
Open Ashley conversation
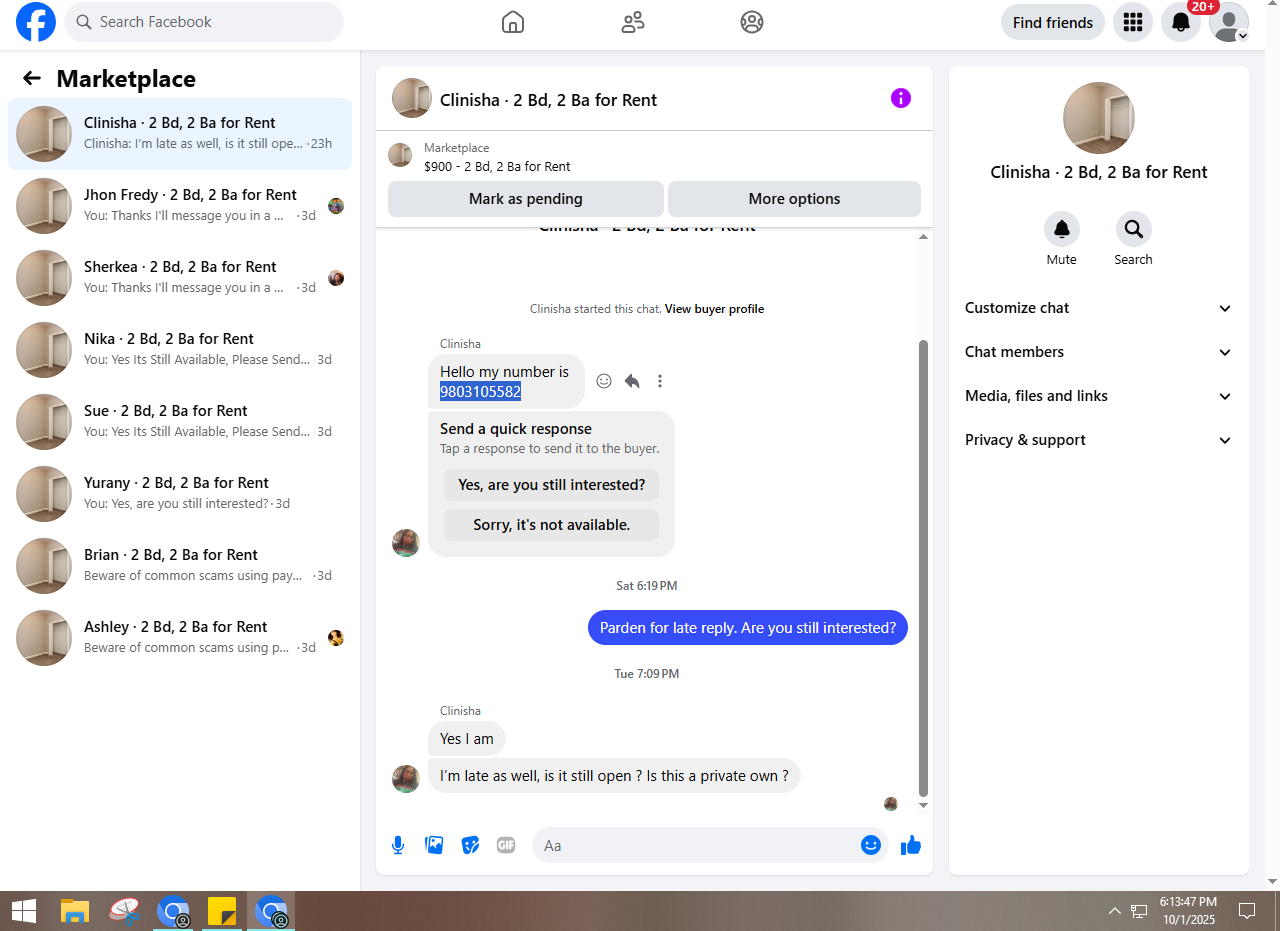180,638
